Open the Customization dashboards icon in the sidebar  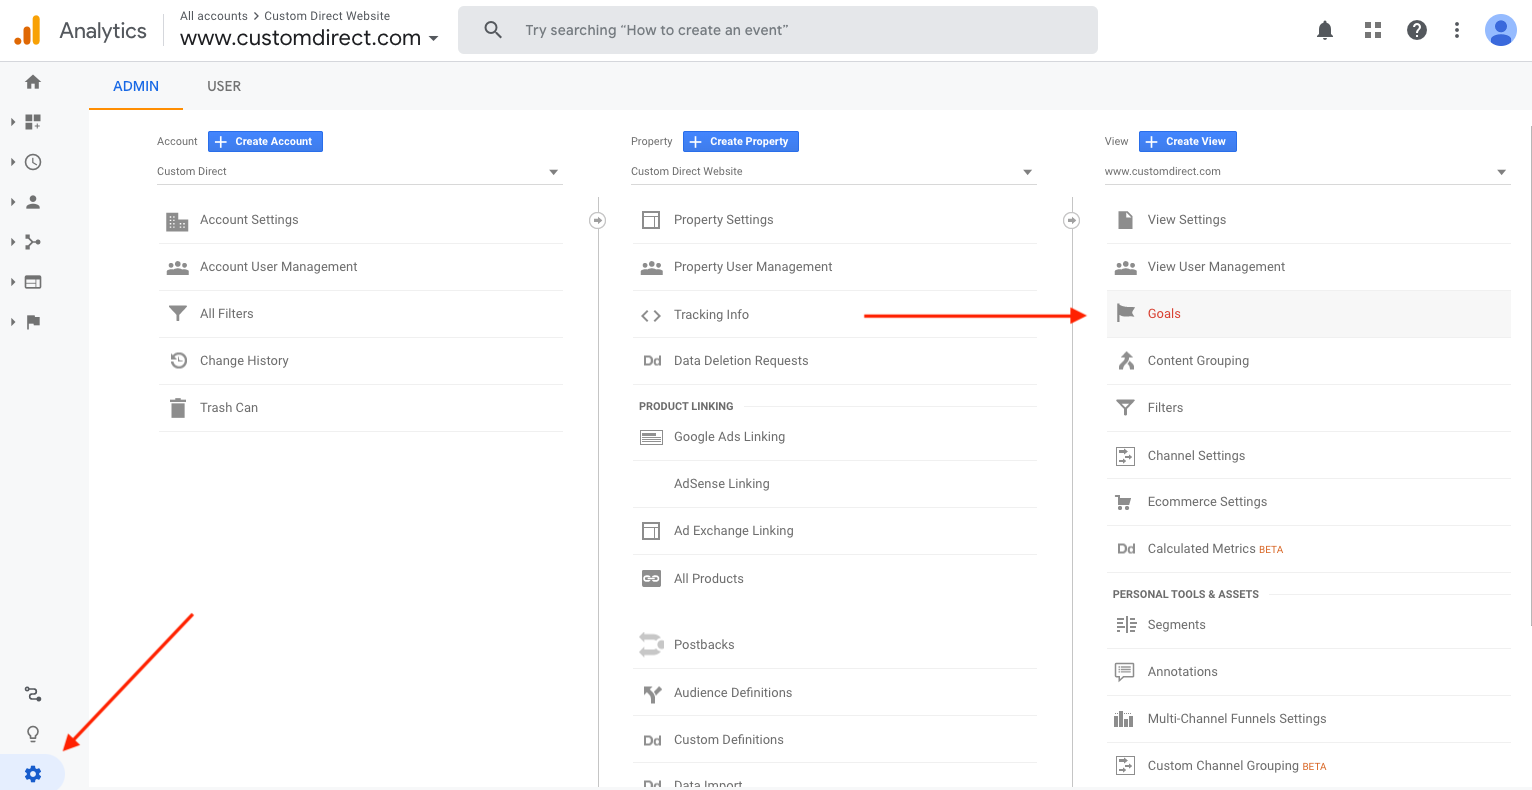(33, 122)
